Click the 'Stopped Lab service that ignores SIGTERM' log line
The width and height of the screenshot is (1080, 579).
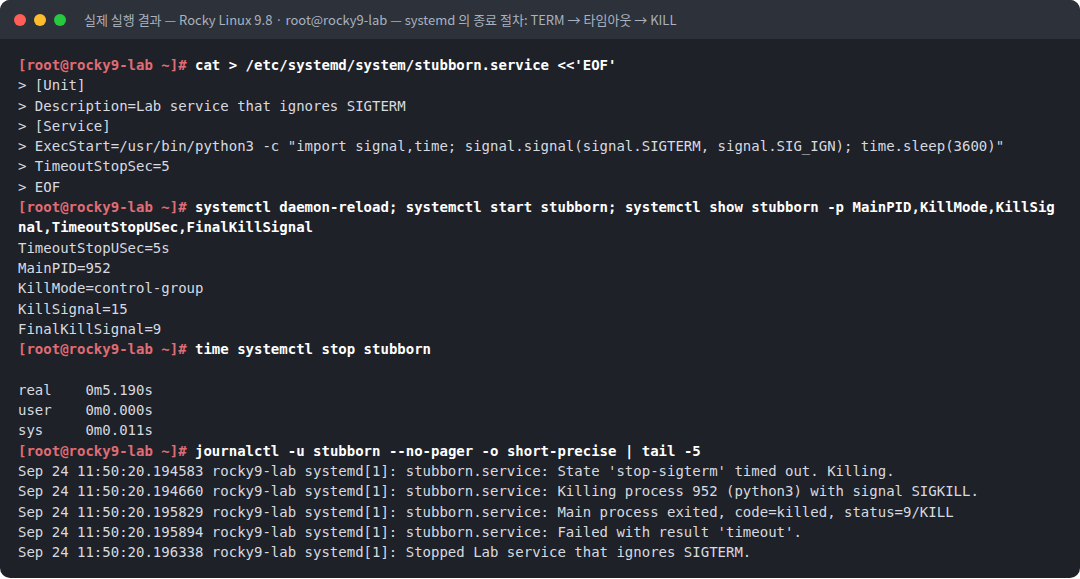(x=384, y=552)
